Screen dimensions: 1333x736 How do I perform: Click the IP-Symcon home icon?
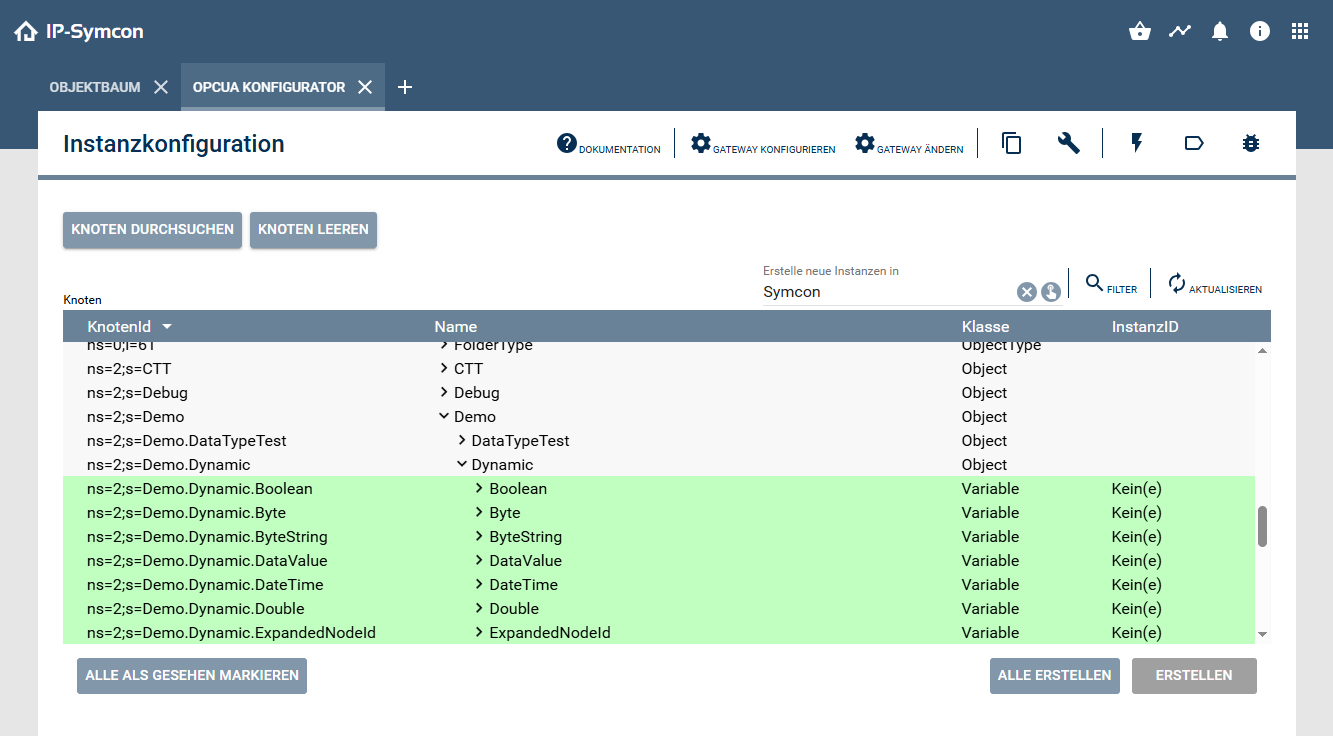click(25, 31)
